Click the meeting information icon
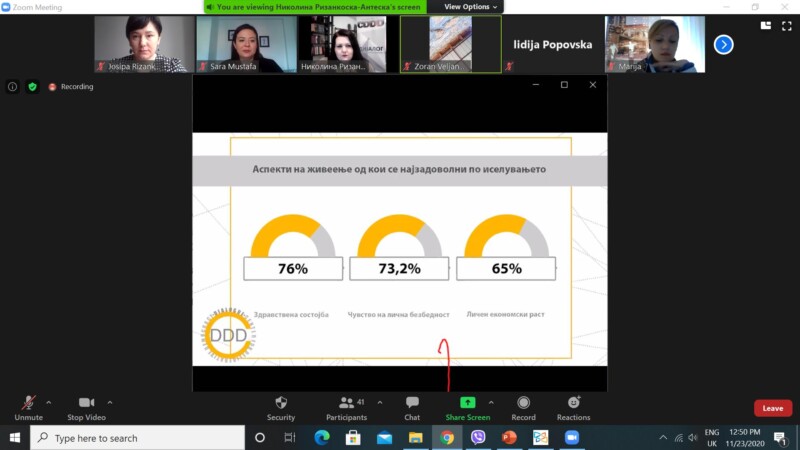The width and height of the screenshot is (800, 450). [x=13, y=87]
